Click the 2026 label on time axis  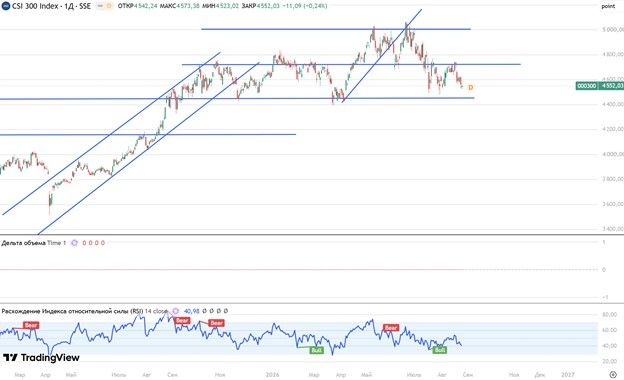[x=273, y=375]
